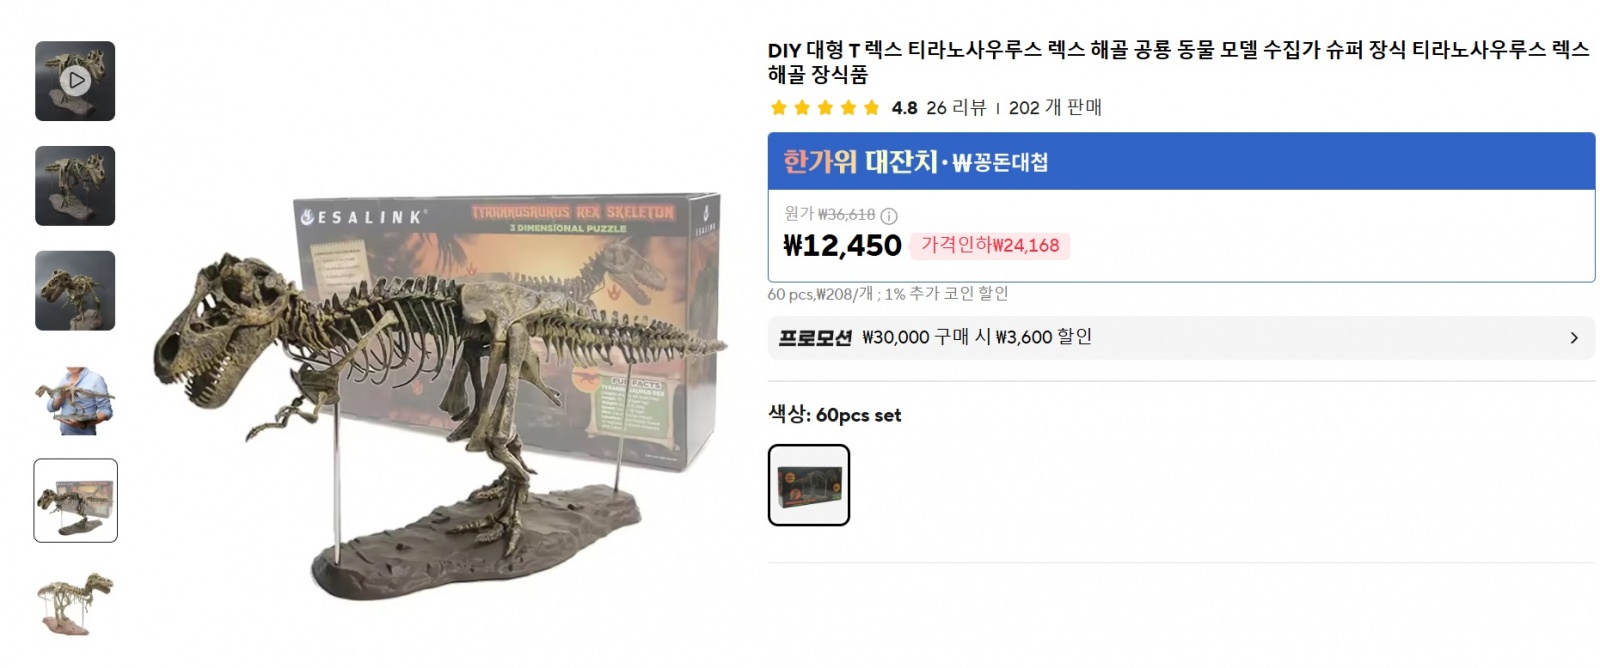Screen dimensions: 1600x668
Task: Play the product video thumbnail
Action: click(x=75, y=81)
